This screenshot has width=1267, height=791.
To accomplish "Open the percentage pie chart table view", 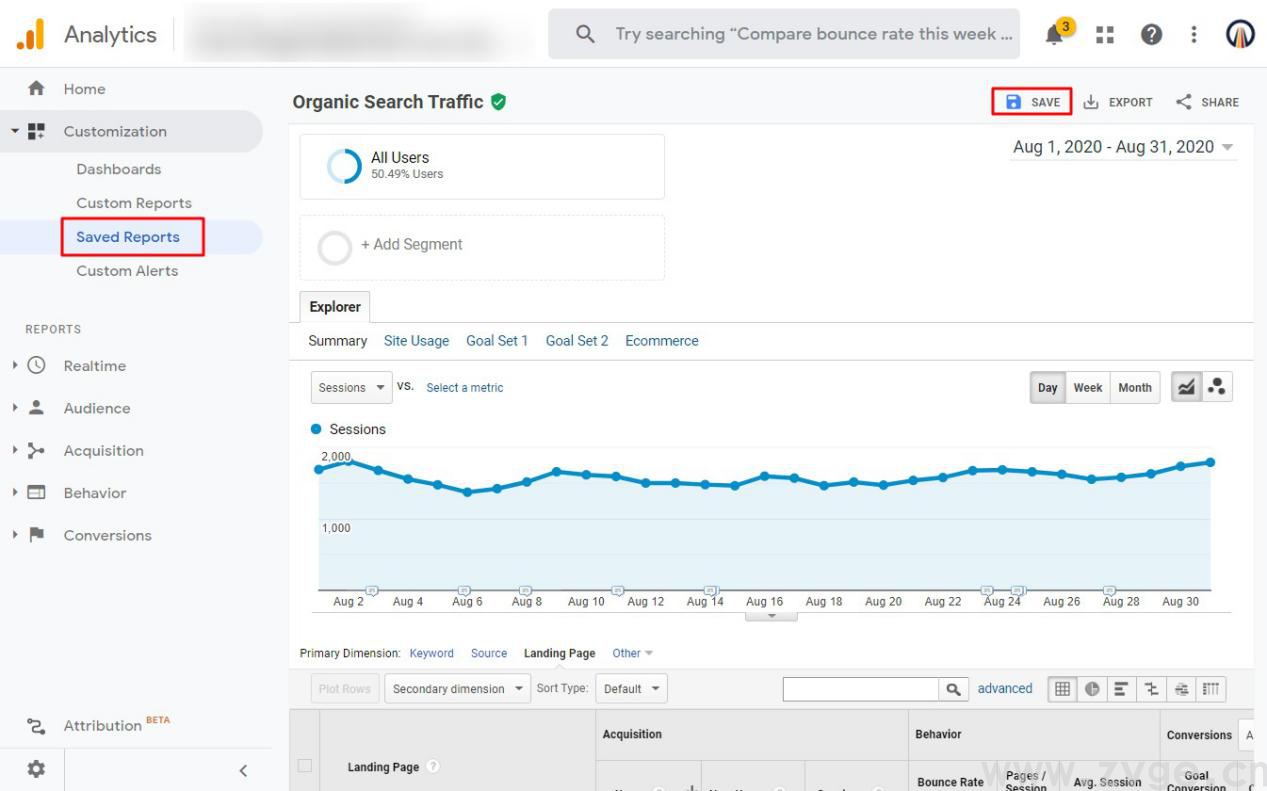I will (x=1090, y=688).
